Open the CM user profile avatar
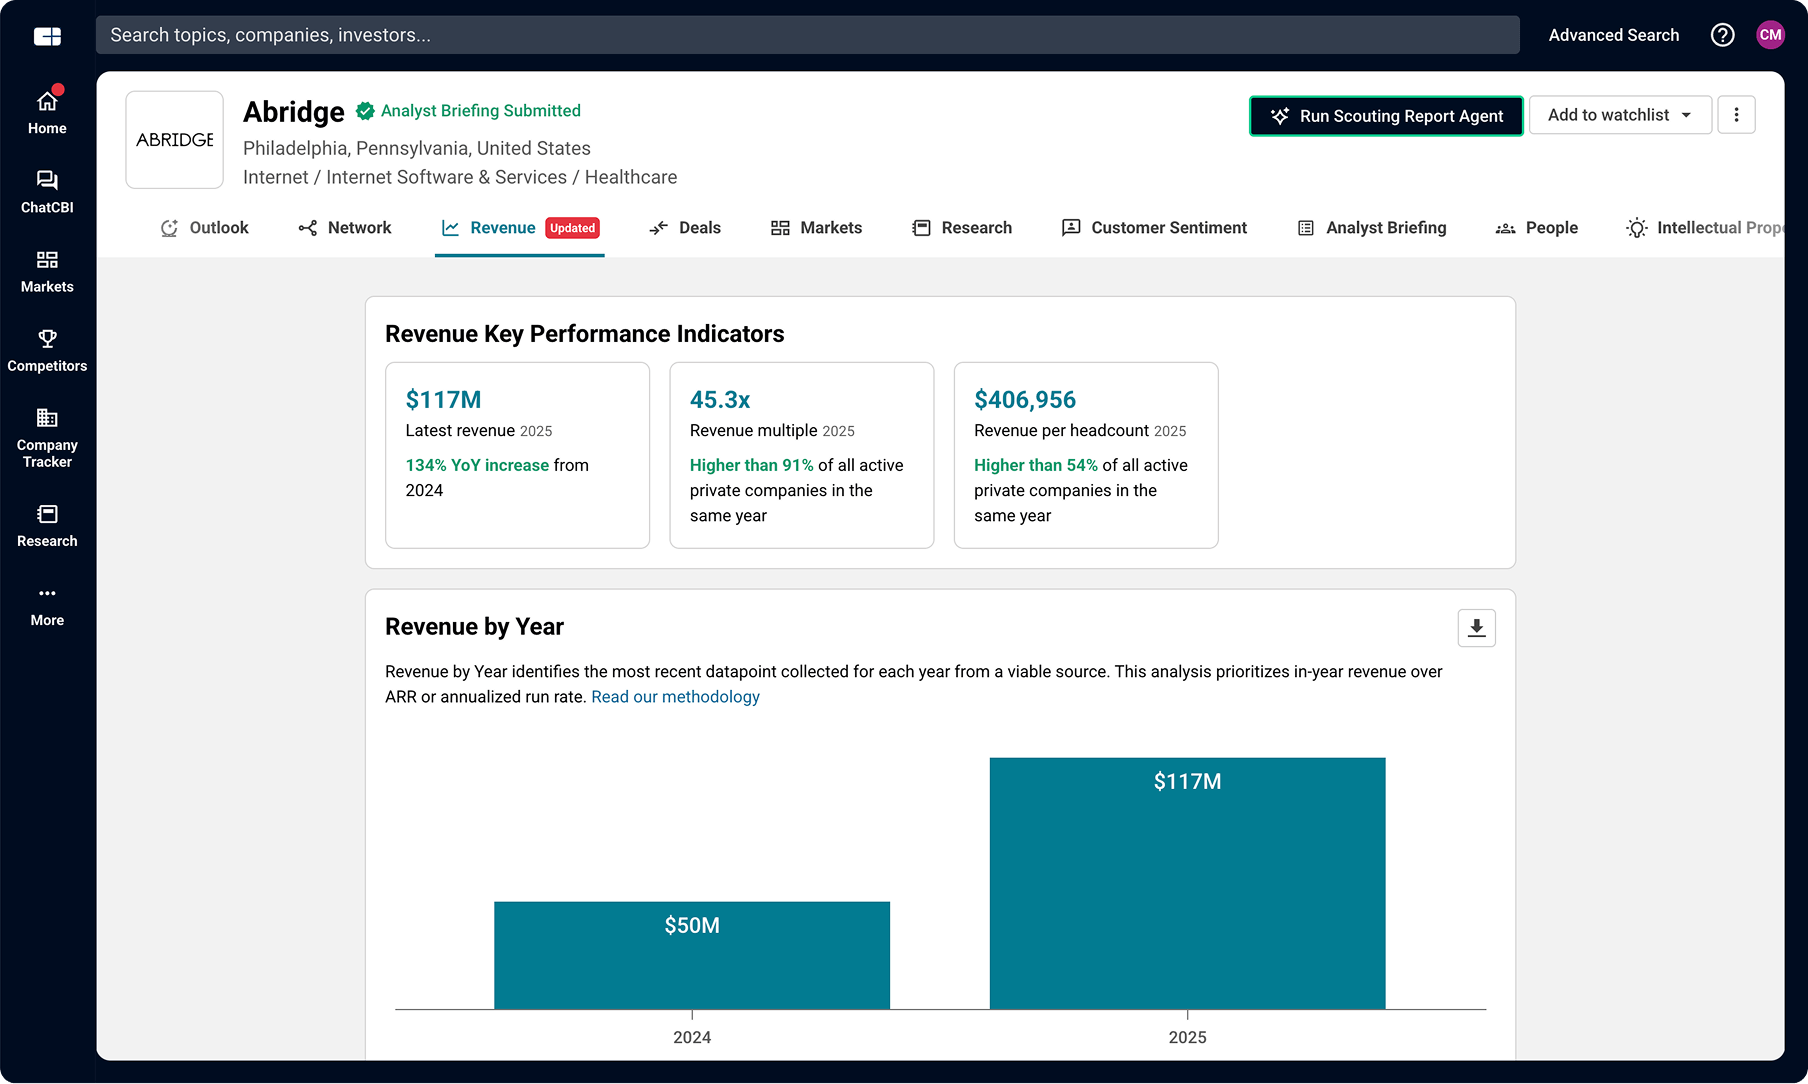Viewport: 1808px width, 1084px height. point(1770,35)
